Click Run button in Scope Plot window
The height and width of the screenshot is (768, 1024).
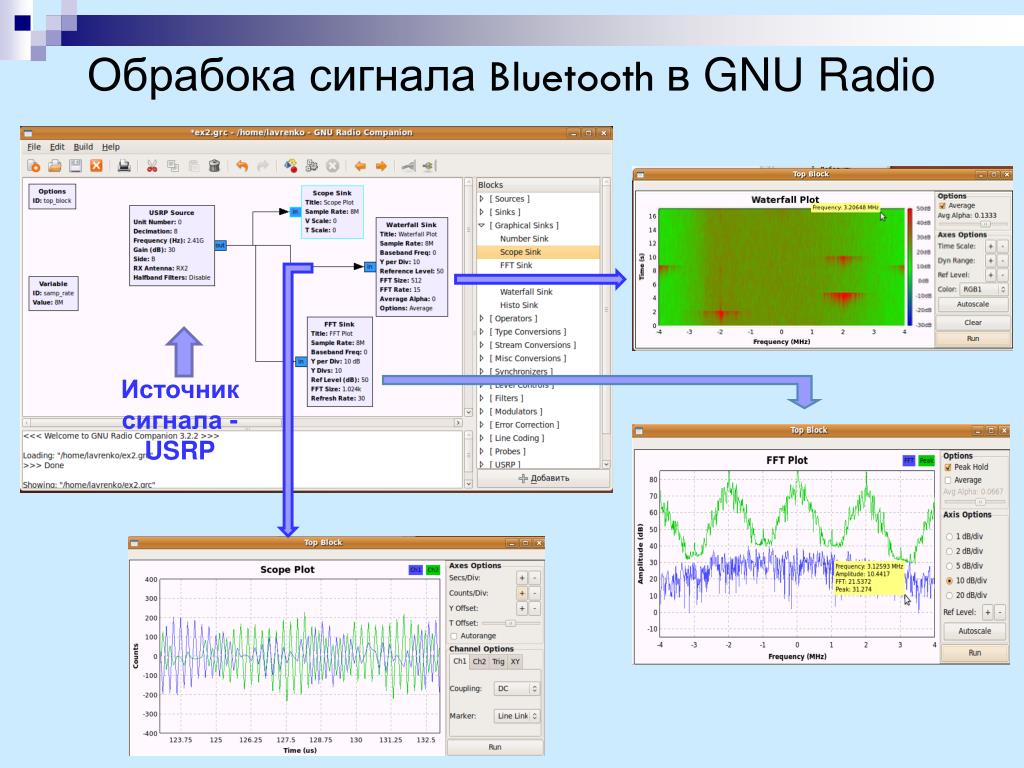[x=495, y=747]
